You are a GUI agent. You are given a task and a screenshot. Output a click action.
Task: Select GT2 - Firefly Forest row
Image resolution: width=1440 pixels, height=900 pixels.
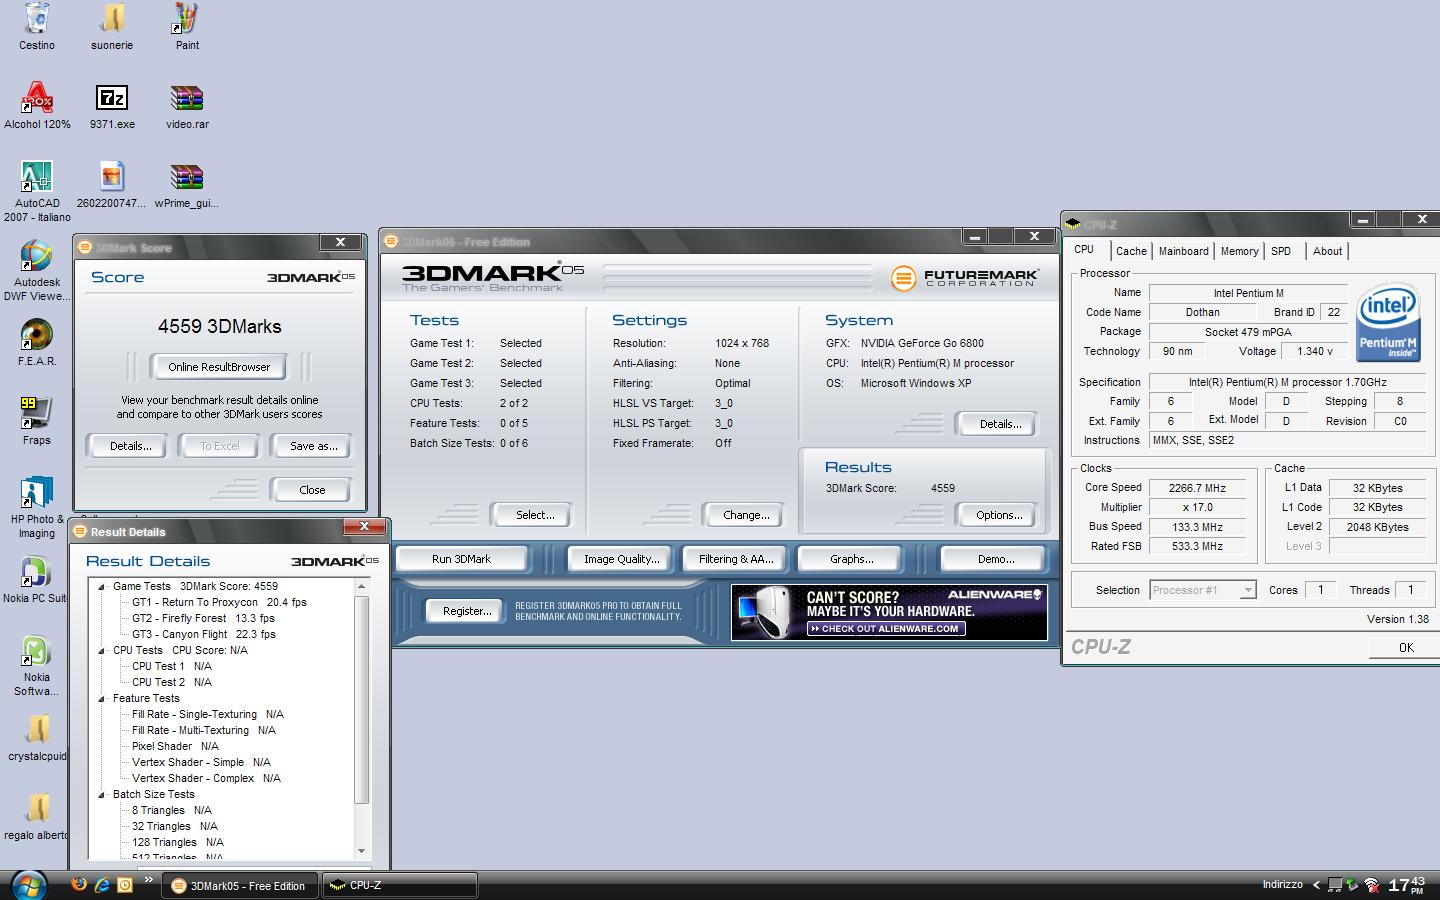(203, 618)
